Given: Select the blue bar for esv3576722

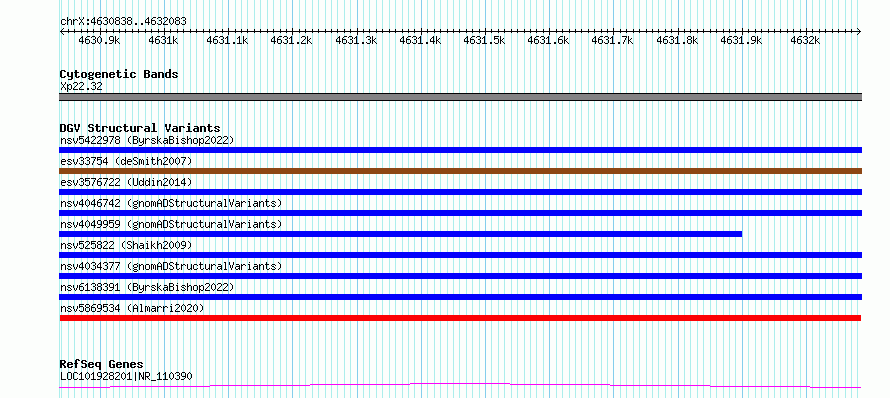Looking at the screenshot, I should pyautogui.click(x=461, y=192).
